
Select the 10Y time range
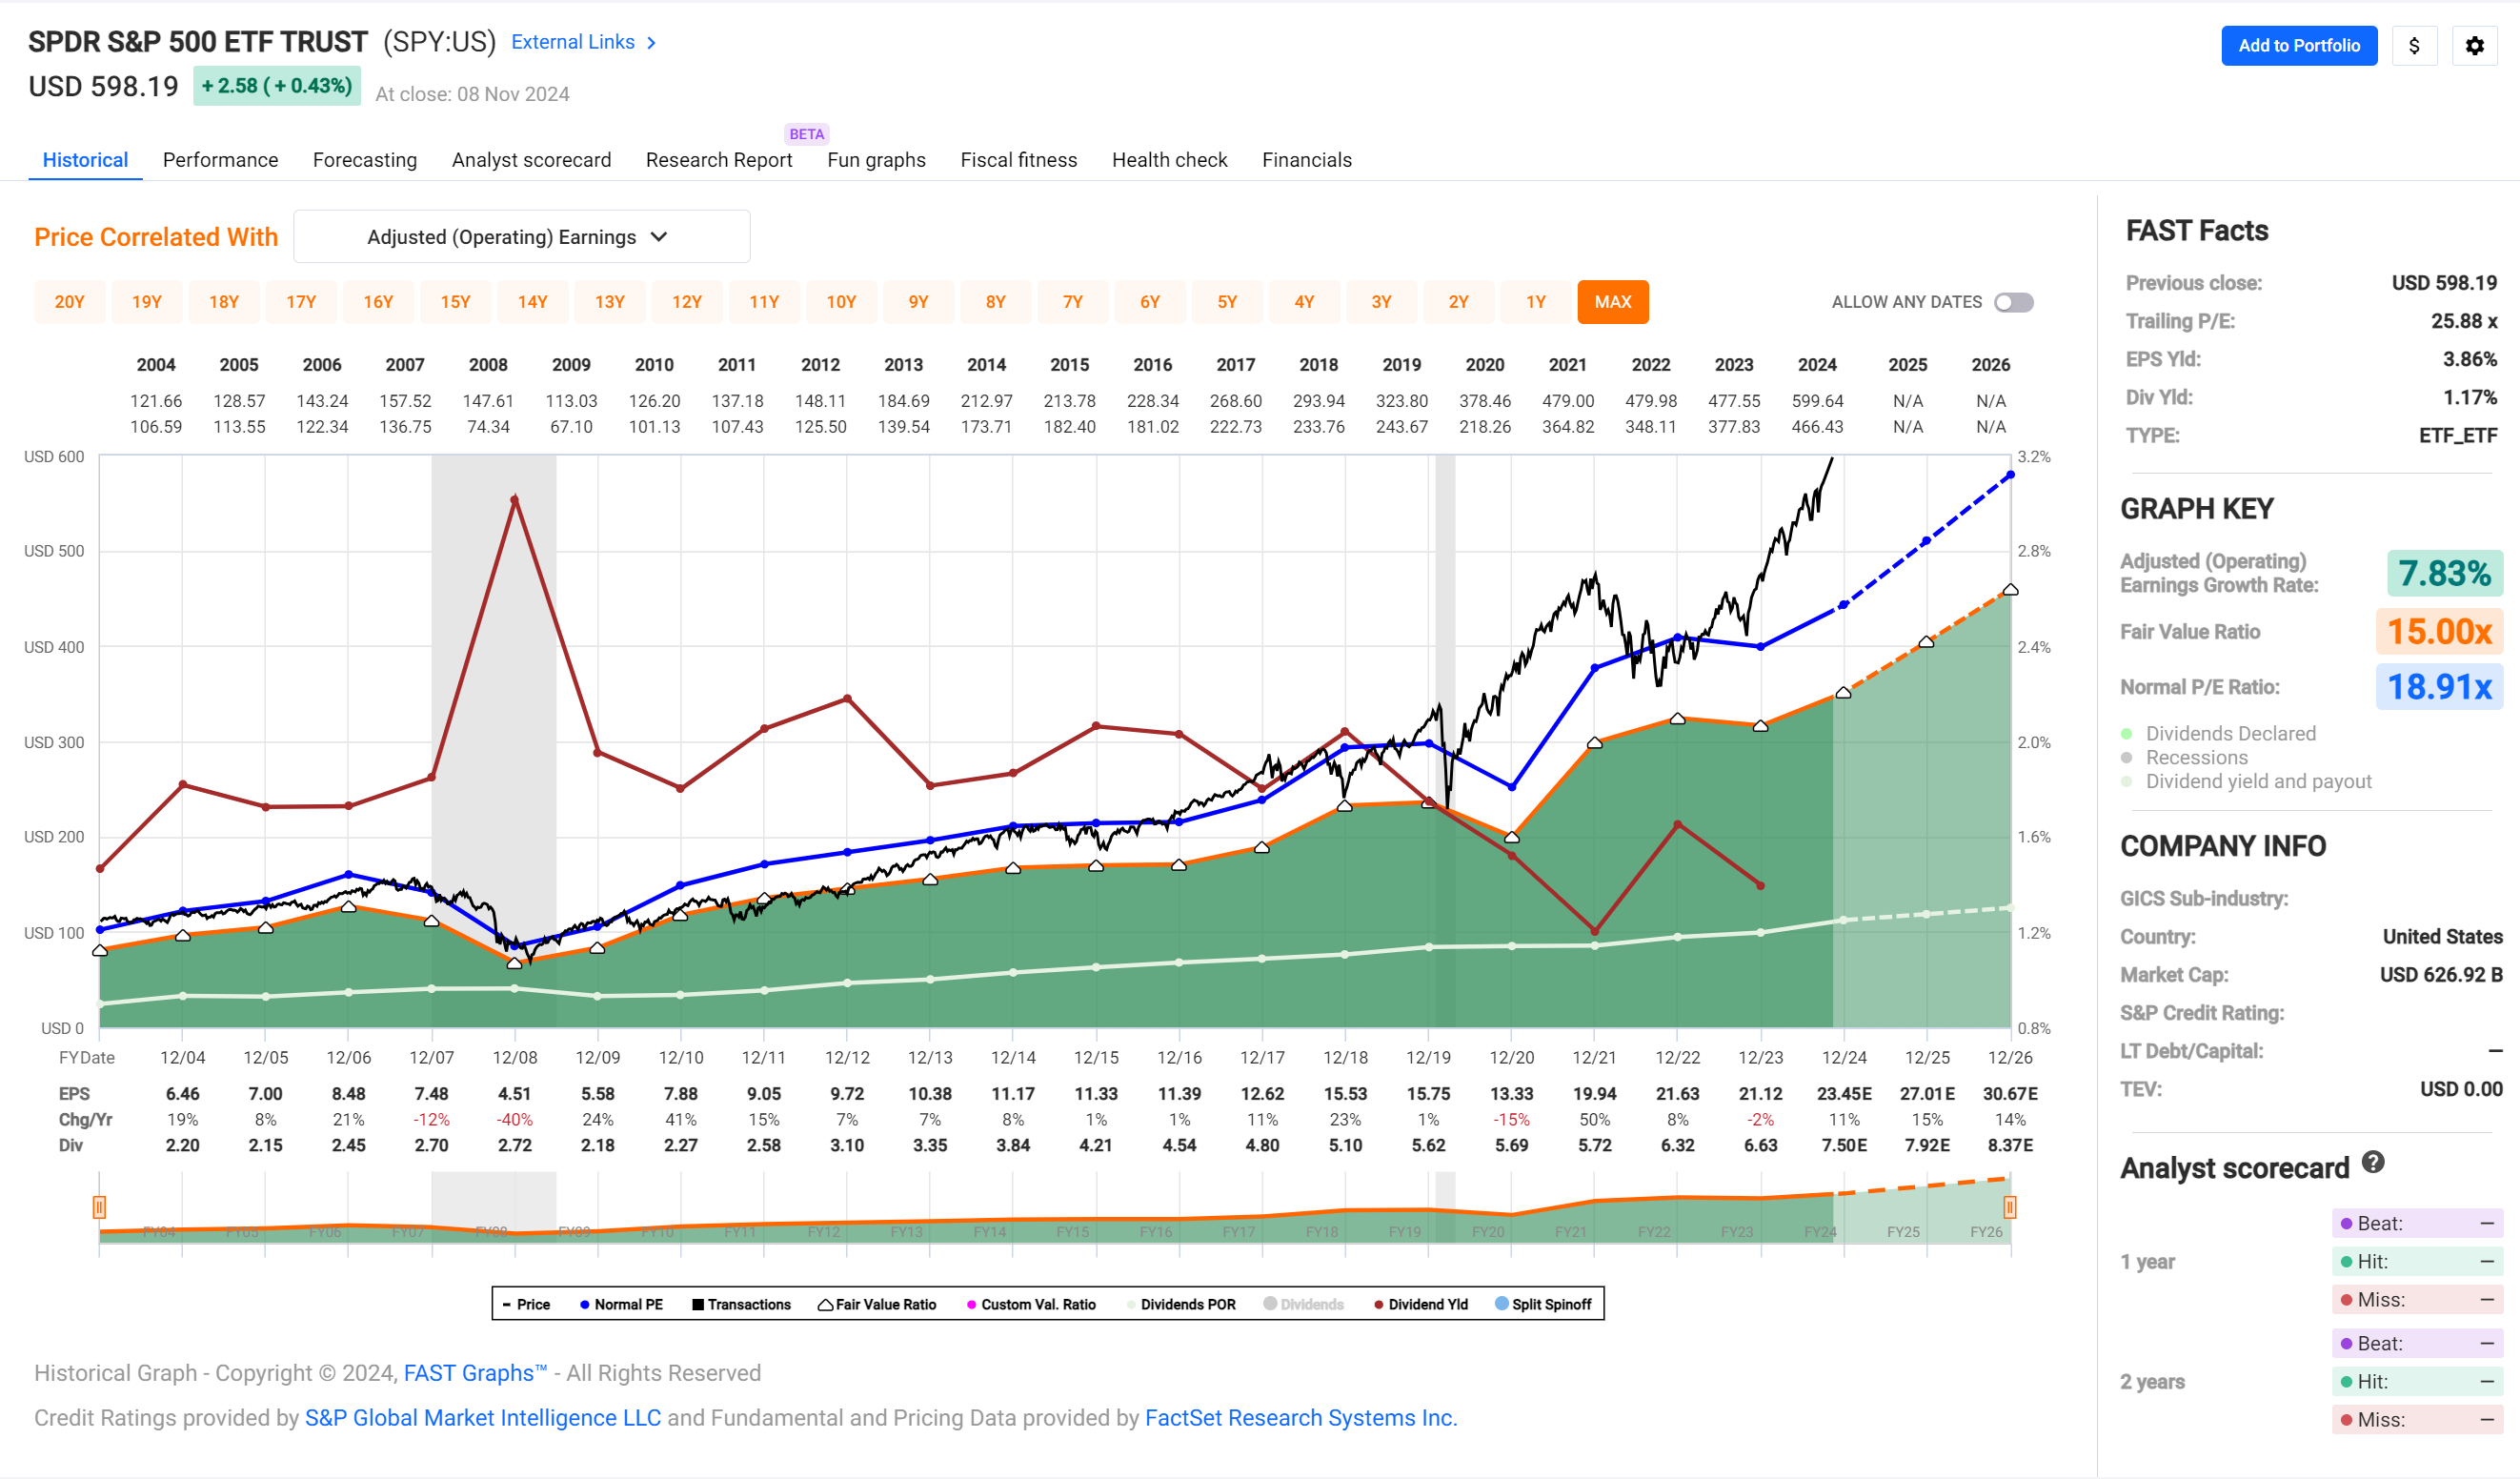(841, 302)
